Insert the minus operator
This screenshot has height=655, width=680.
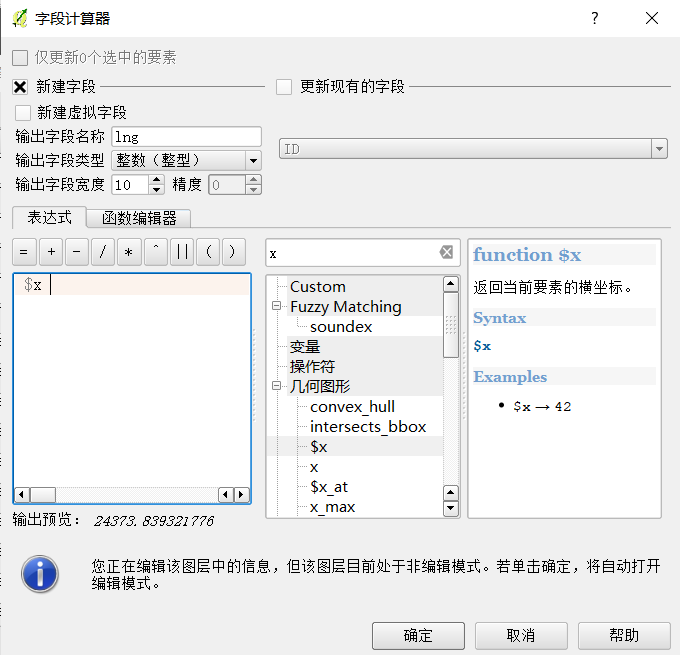pyautogui.click(x=77, y=252)
